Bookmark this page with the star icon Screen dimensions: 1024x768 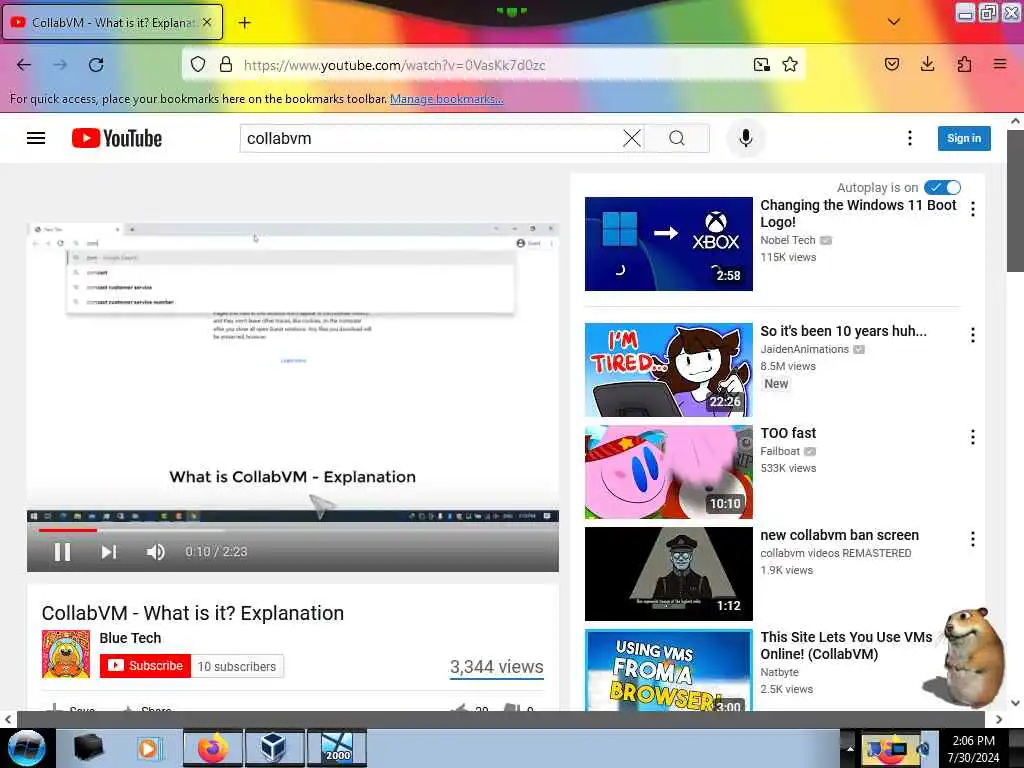[790, 65]
